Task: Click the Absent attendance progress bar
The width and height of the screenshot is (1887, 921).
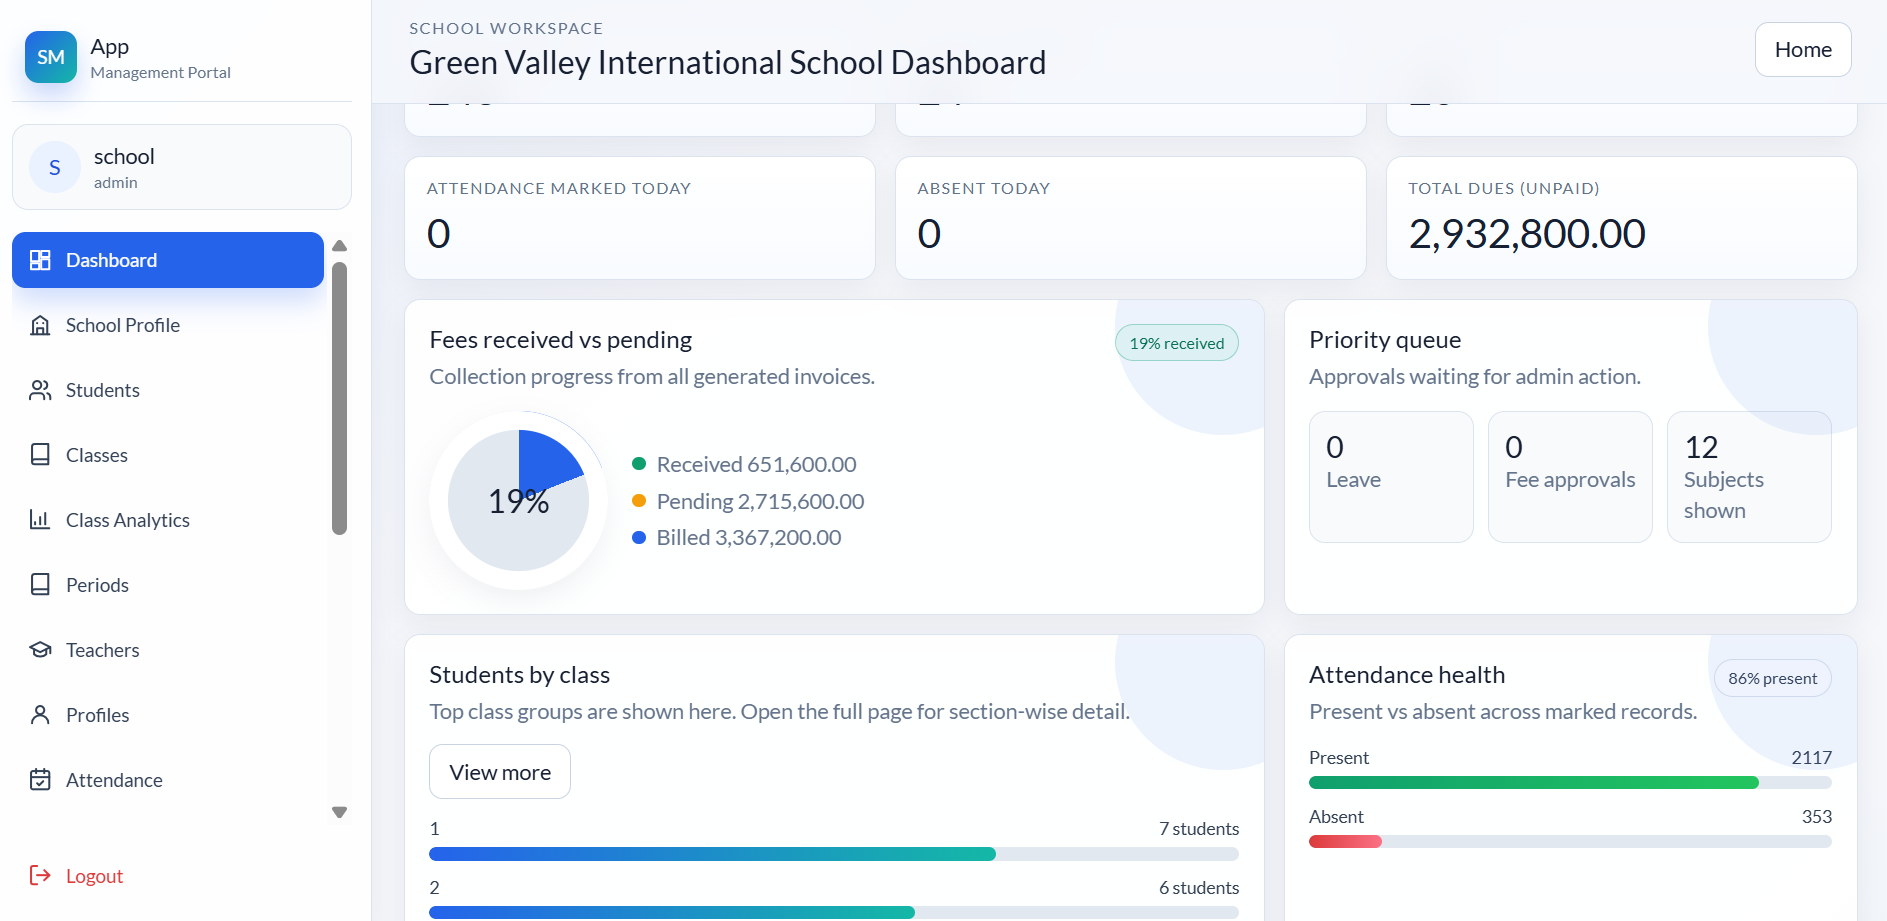Action: 1570,842
